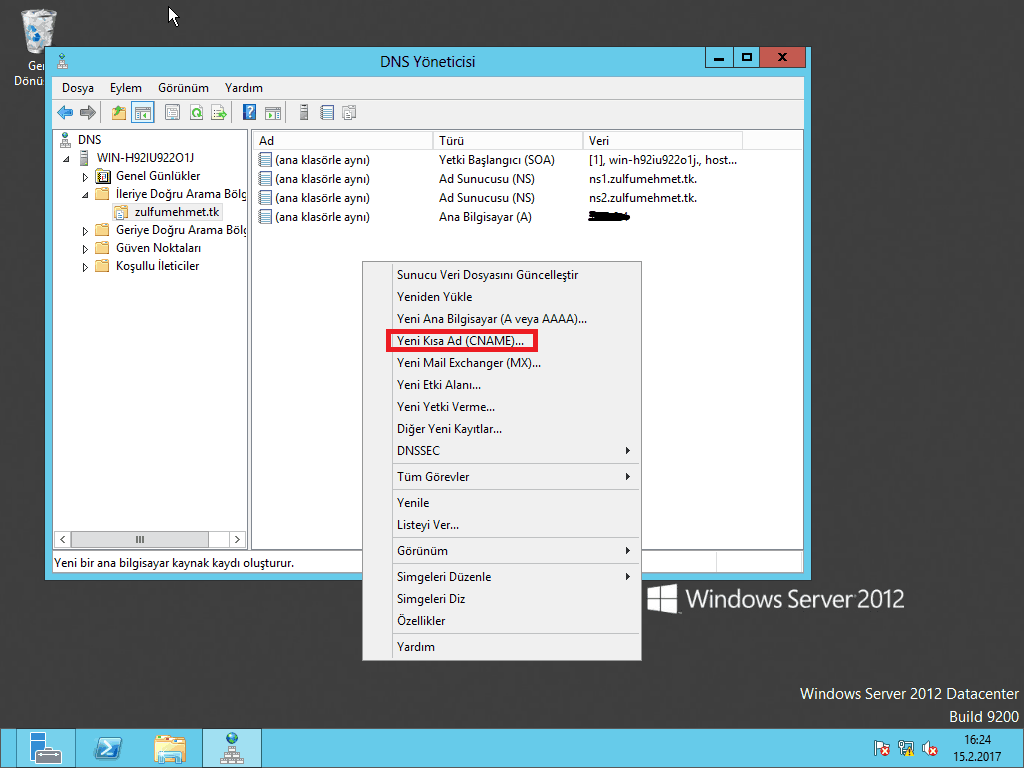Open Recycle Bin on desktop
Screen dimensions: 1024x768
(x=39, y=33)
